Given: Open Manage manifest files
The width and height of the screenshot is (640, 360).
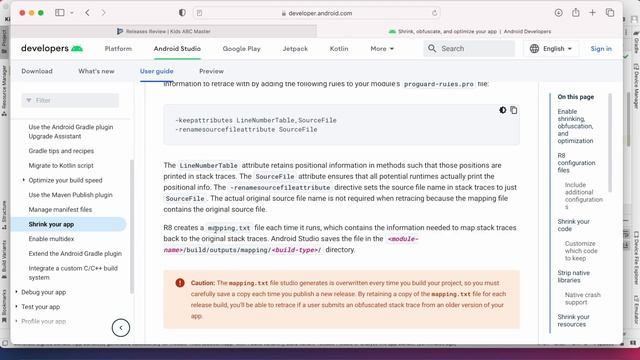Looking at the screenshot, I should tap(60, 209).
